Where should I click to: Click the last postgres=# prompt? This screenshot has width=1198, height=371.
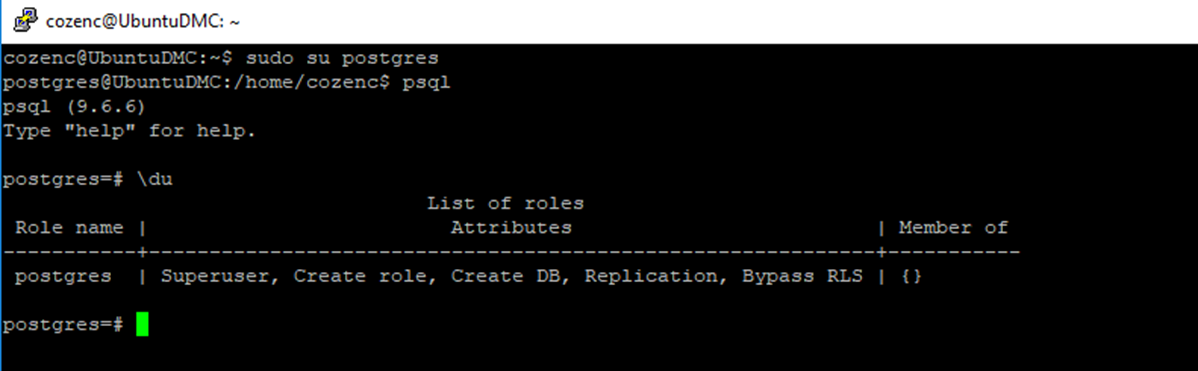(x=63, y=324)
